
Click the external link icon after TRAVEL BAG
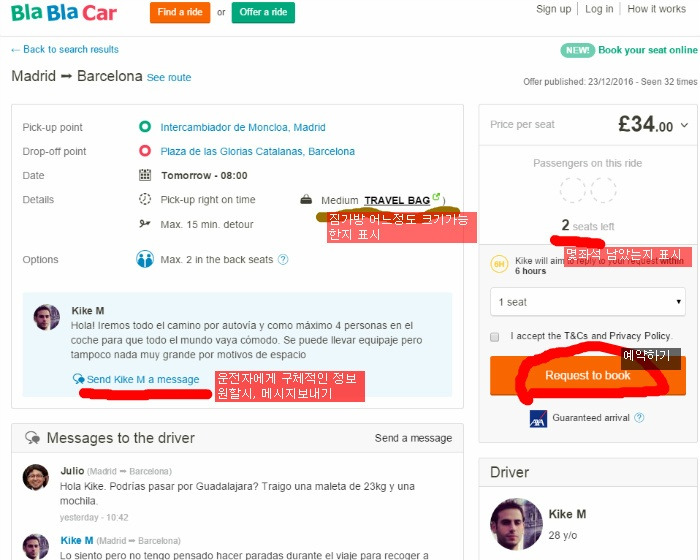click(x=436, y=196)
